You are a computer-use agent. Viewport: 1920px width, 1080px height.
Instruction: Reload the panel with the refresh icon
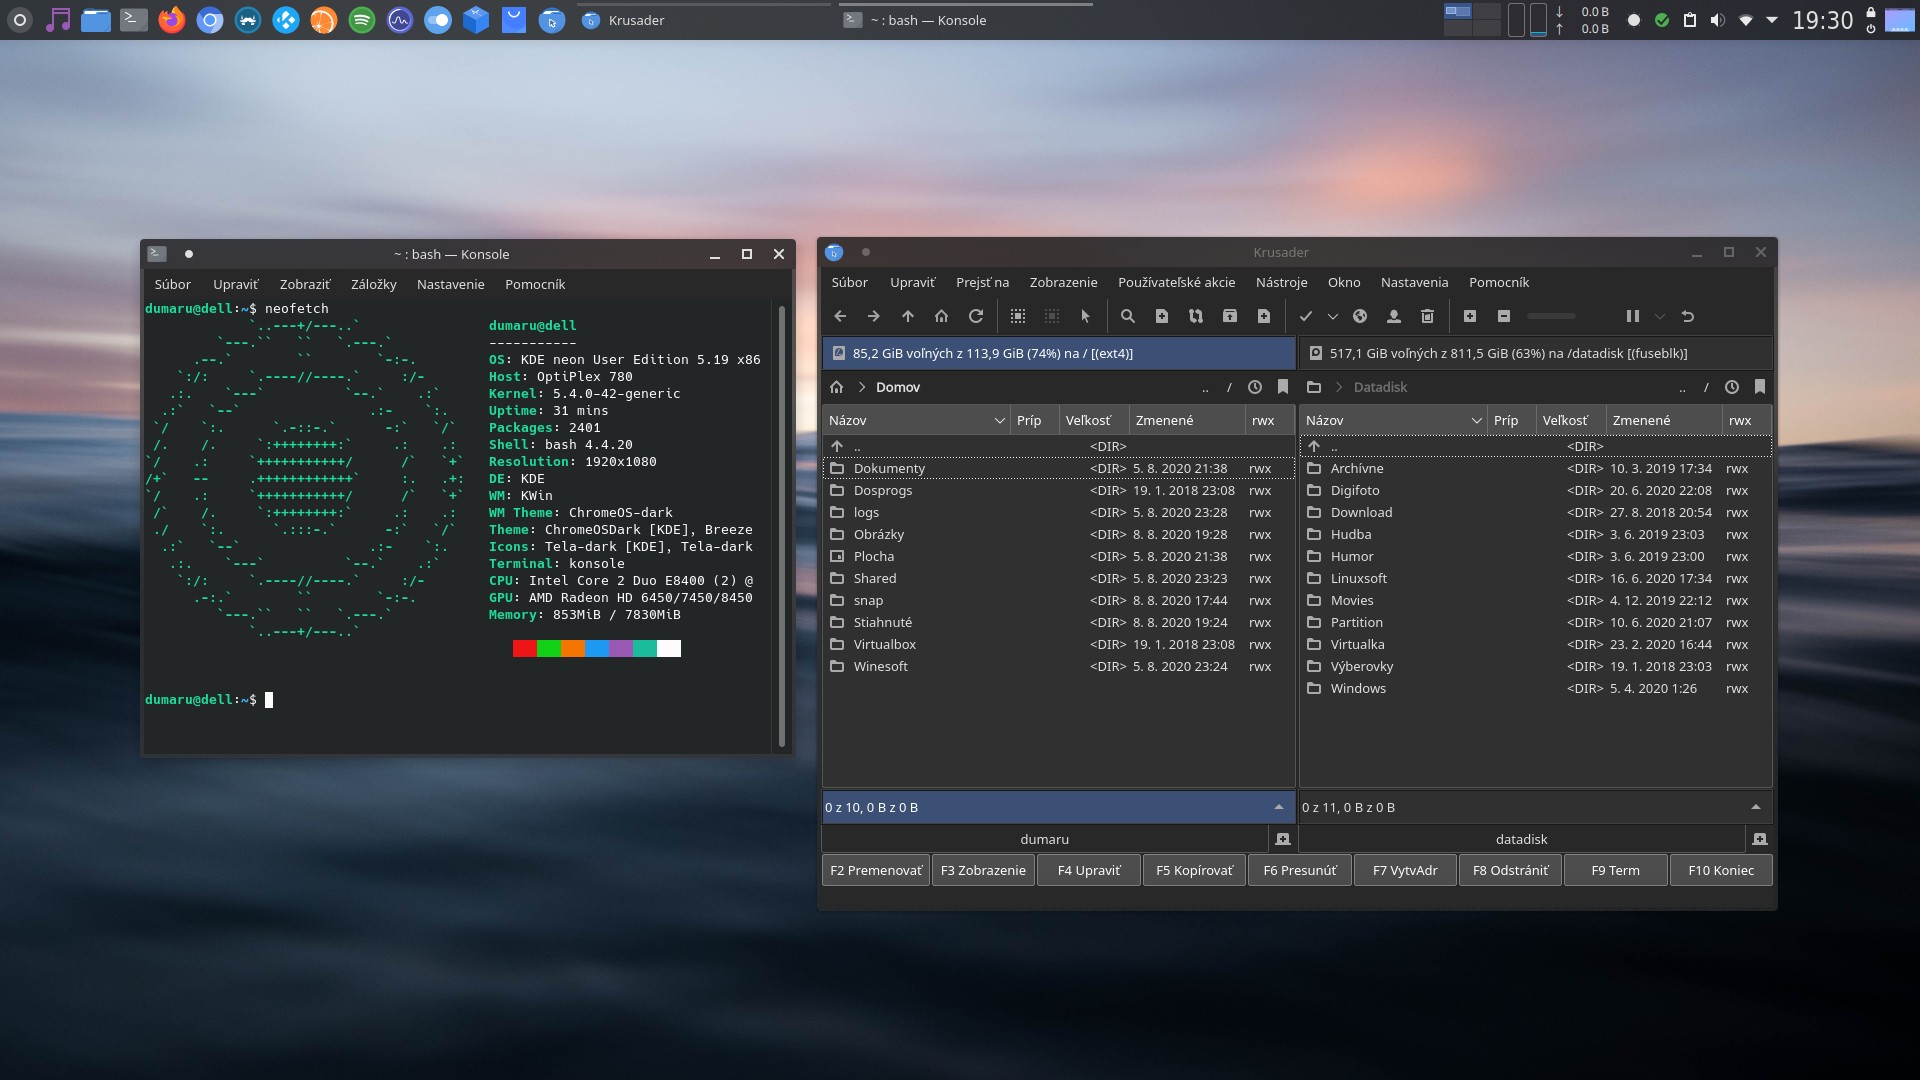coord(976,316)
